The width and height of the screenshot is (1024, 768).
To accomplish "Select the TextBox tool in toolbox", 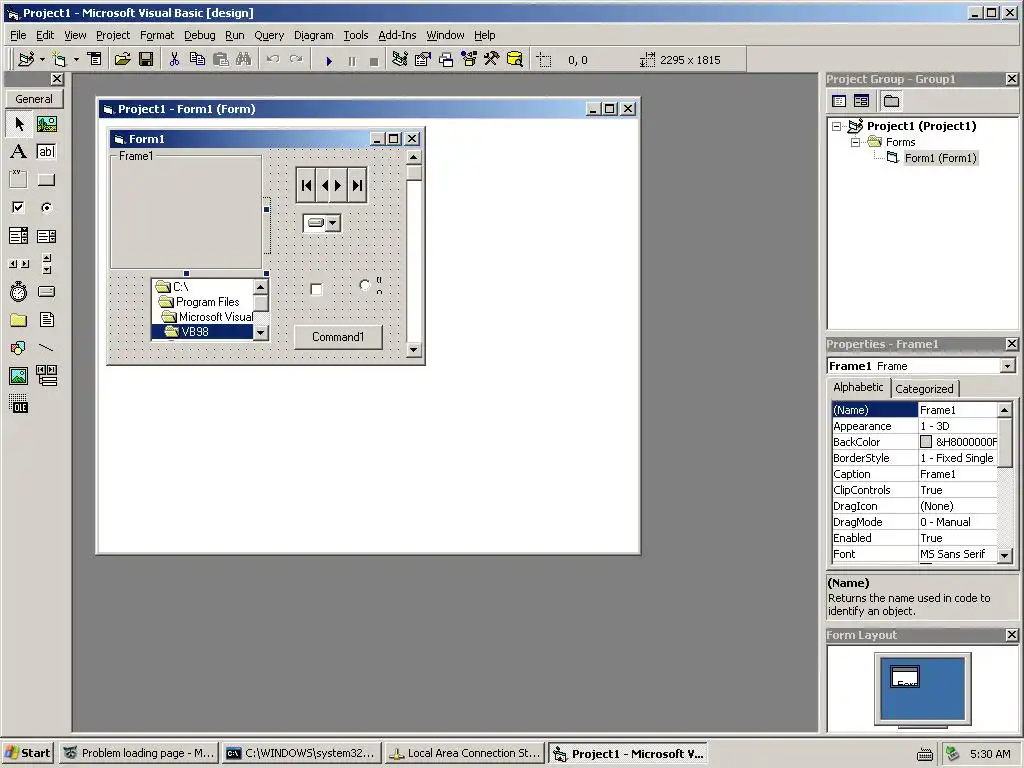I will coord(46,152).
